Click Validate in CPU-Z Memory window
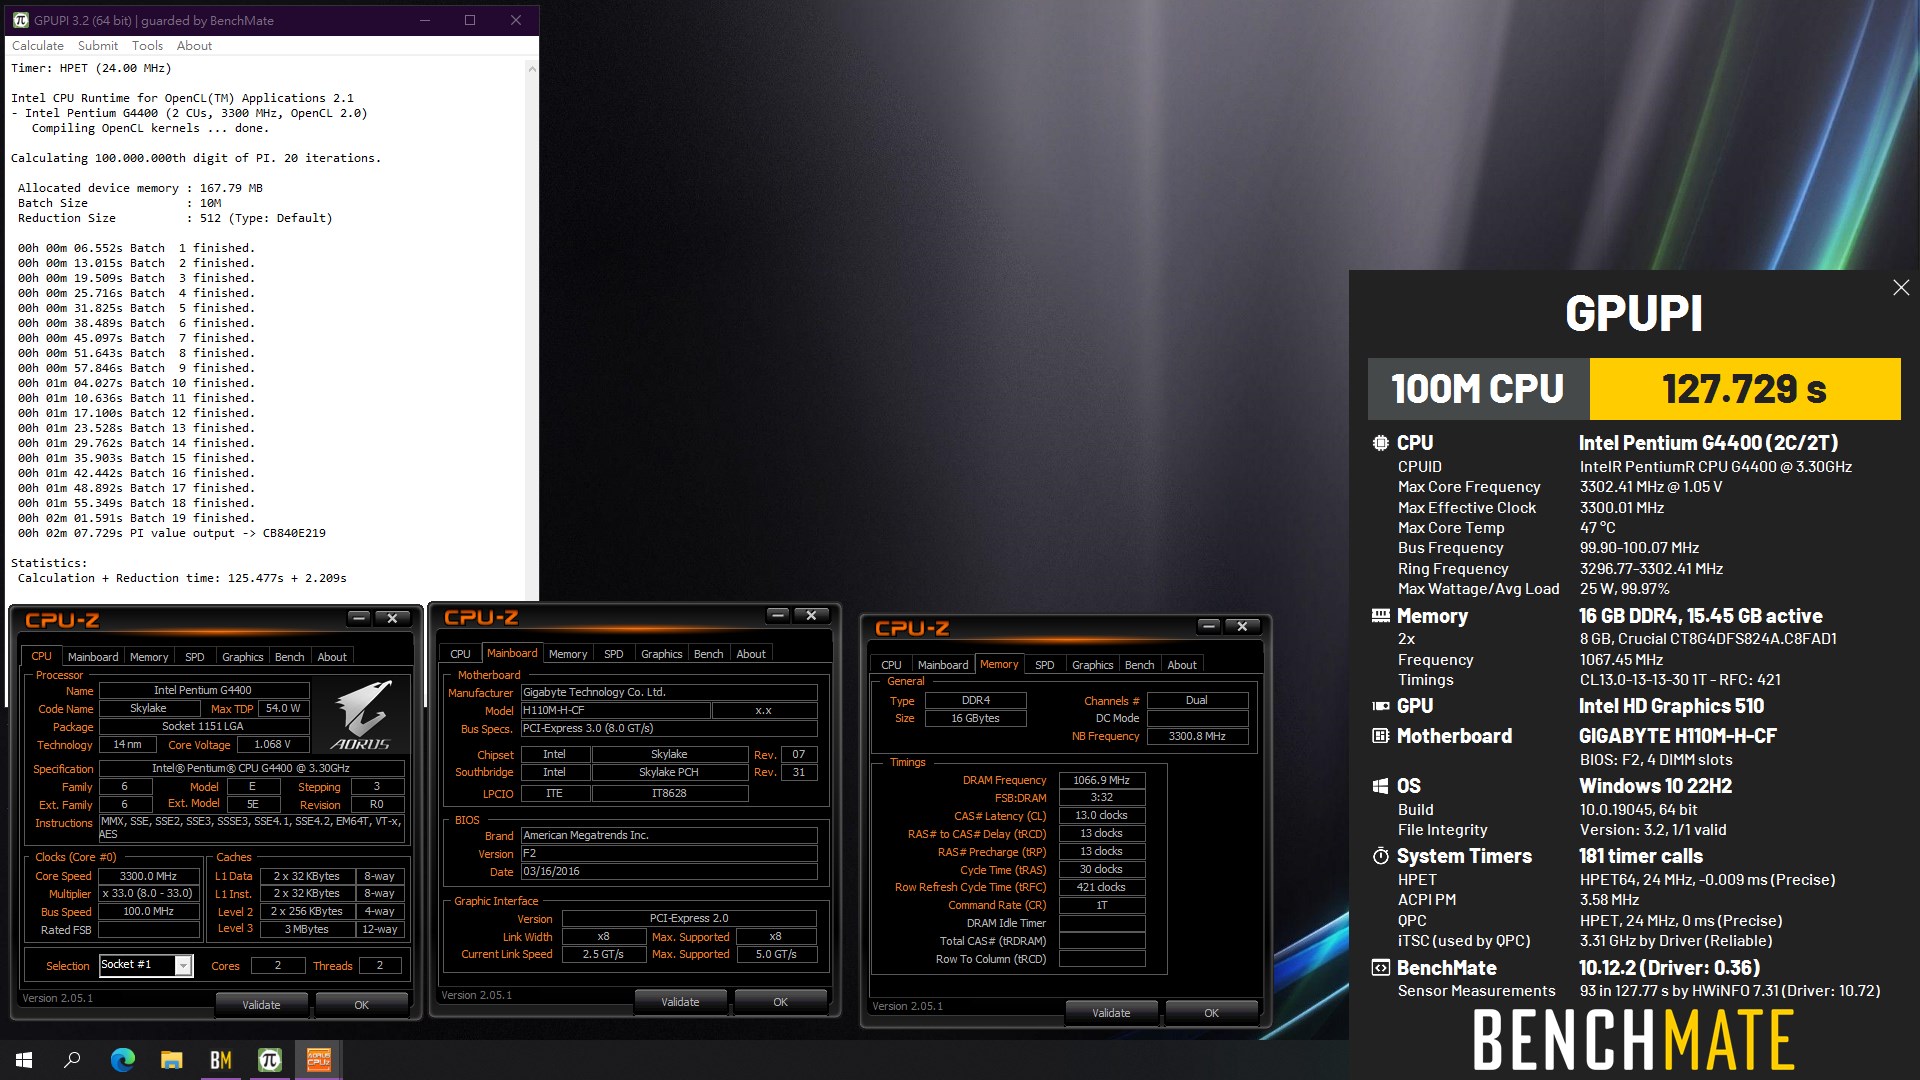Viewport: 1920px width, 1080px height. (1112, 1013)
